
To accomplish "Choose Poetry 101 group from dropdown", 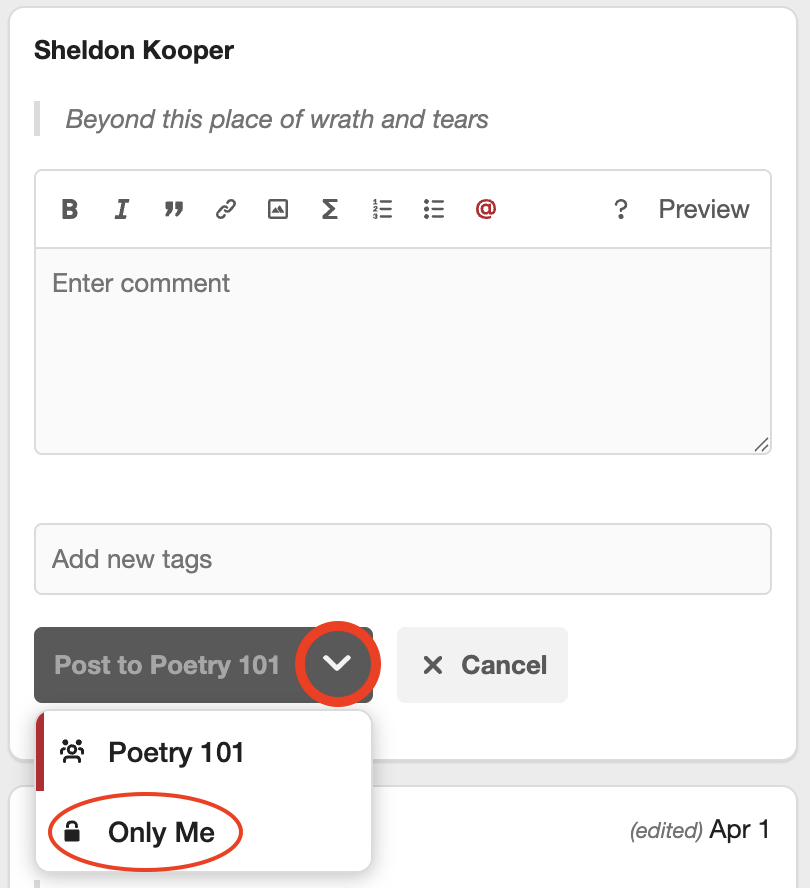I will pyautogui.click(x=176, y=752).
